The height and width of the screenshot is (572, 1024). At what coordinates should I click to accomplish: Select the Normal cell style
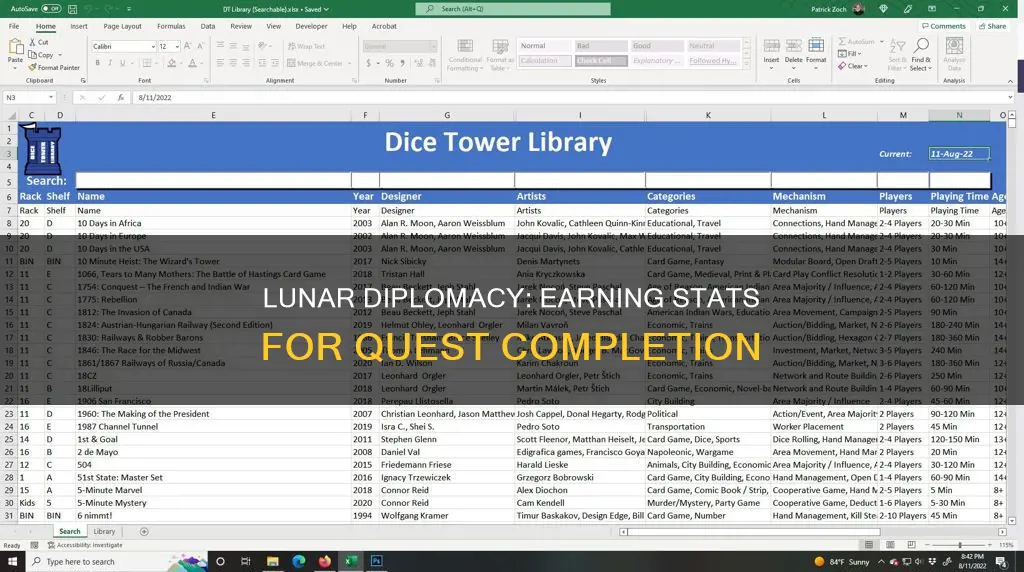pos(545,46)
